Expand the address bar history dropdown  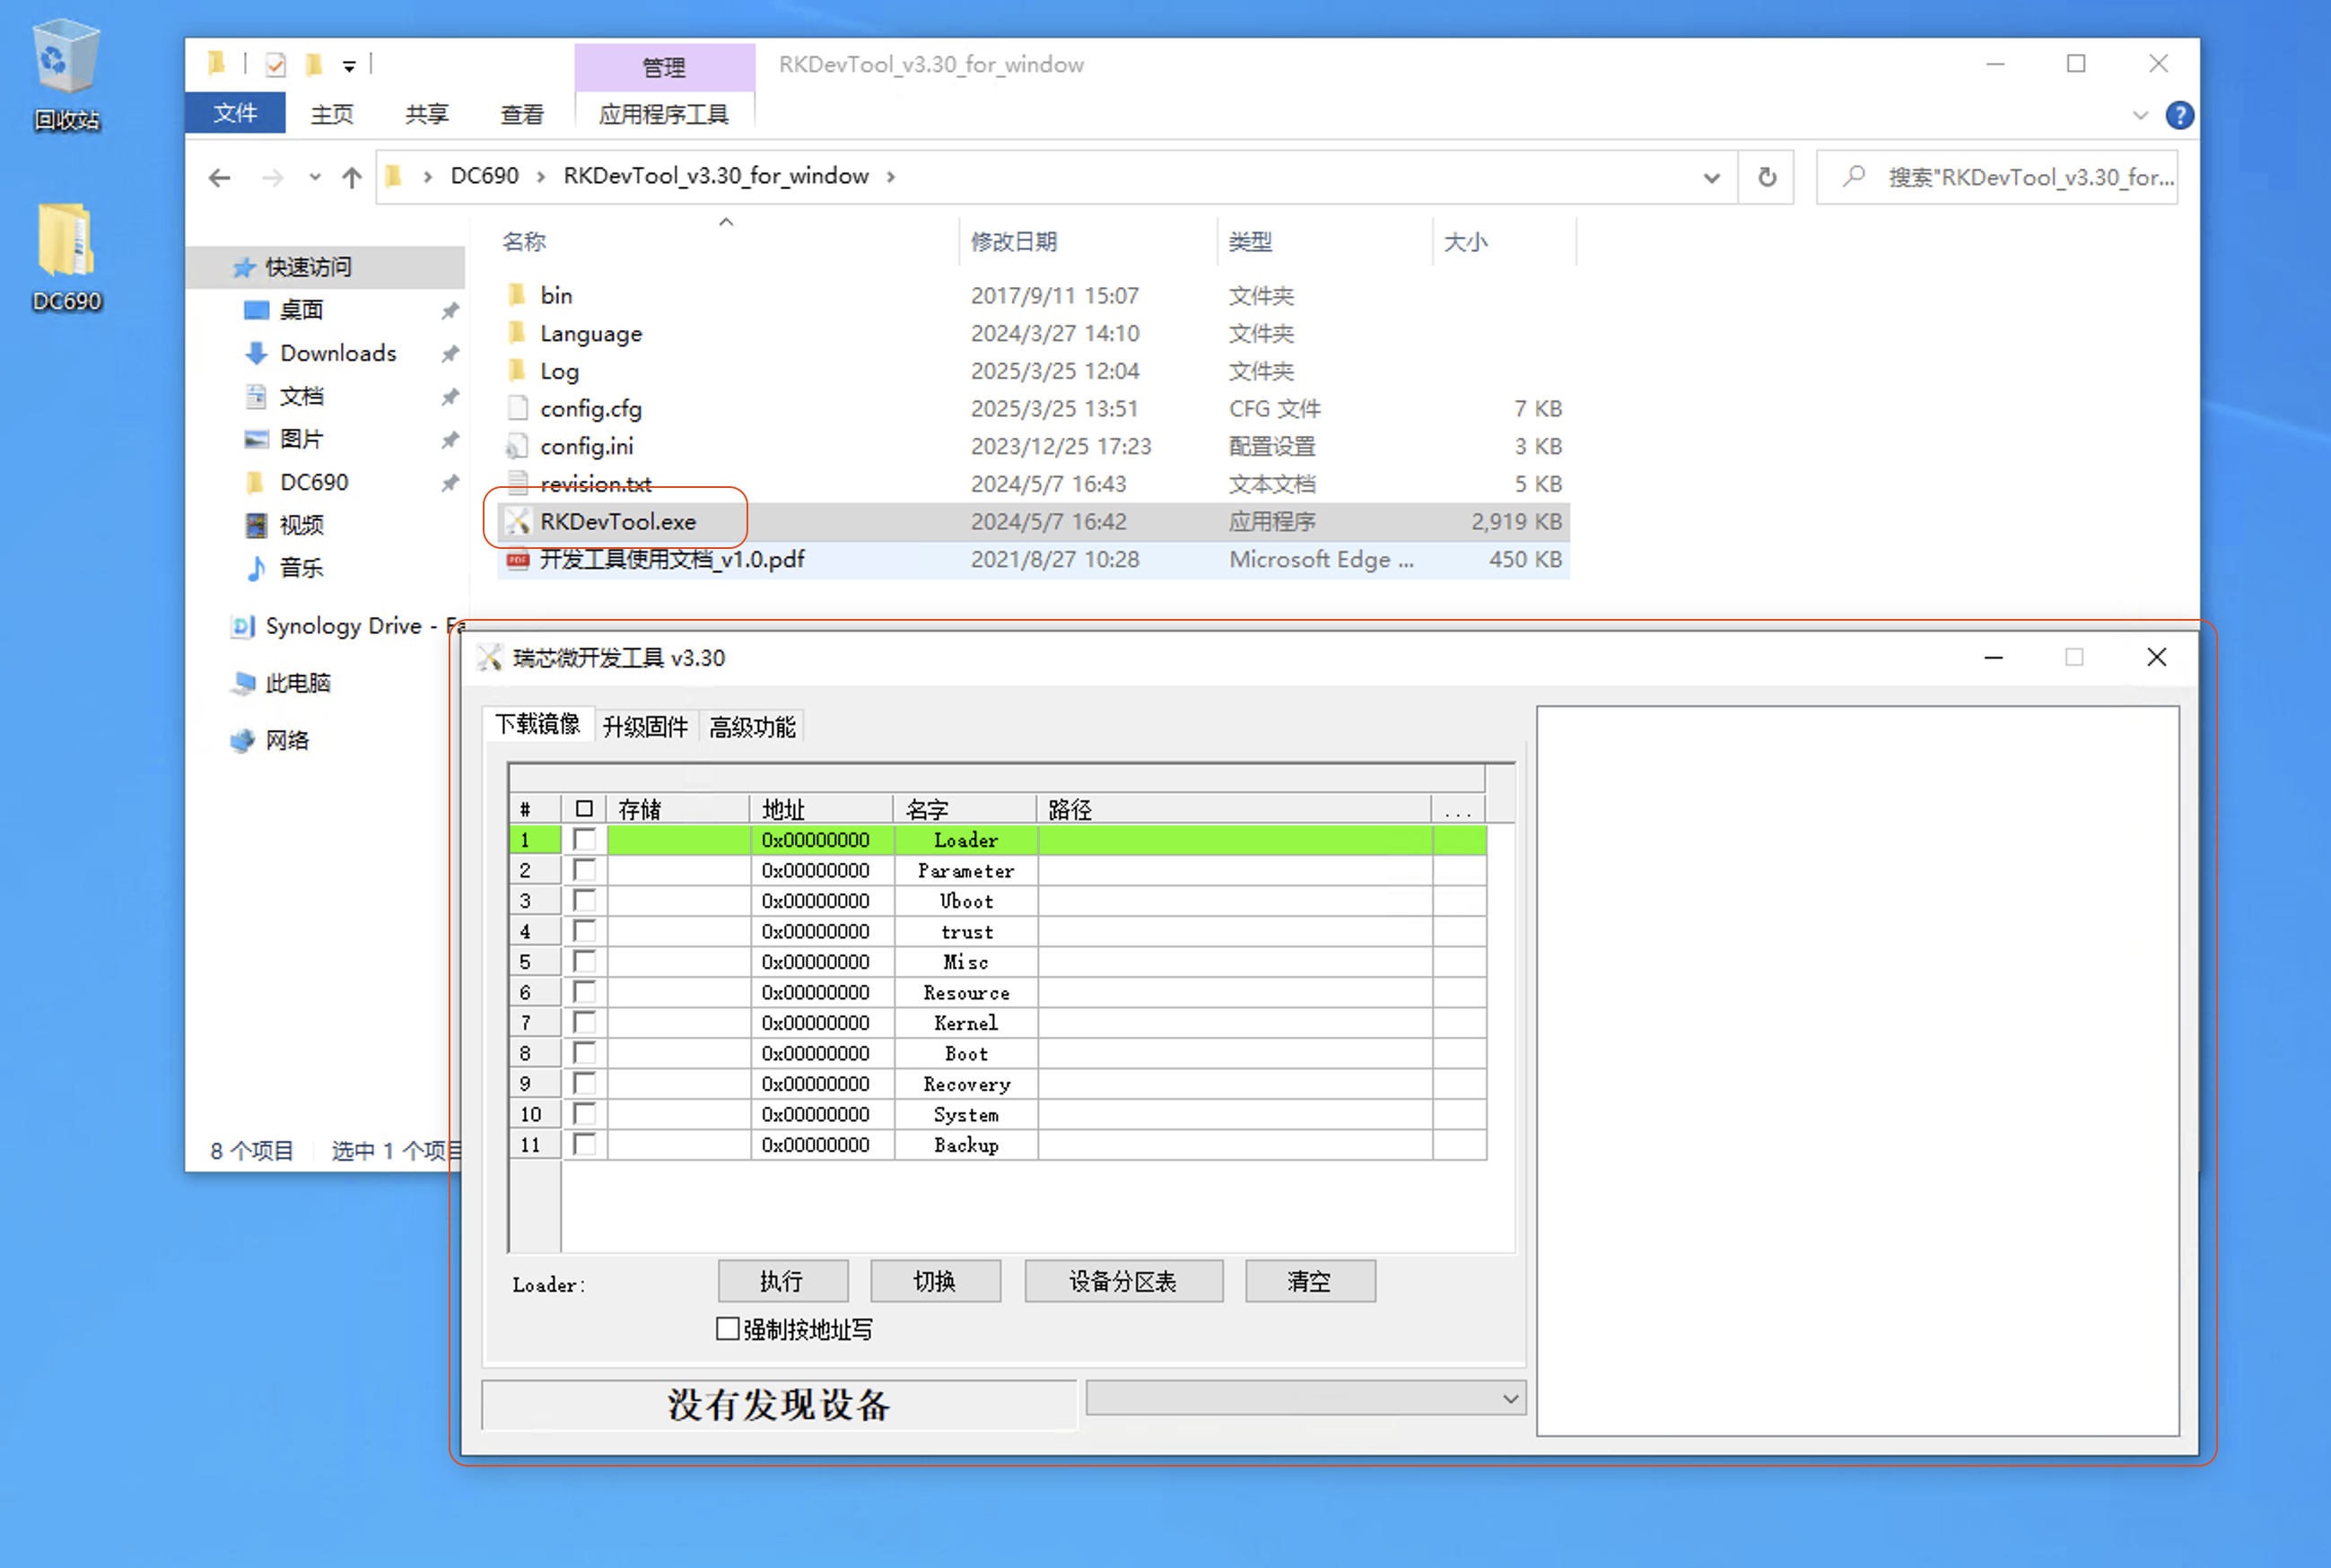[1711, 178]
